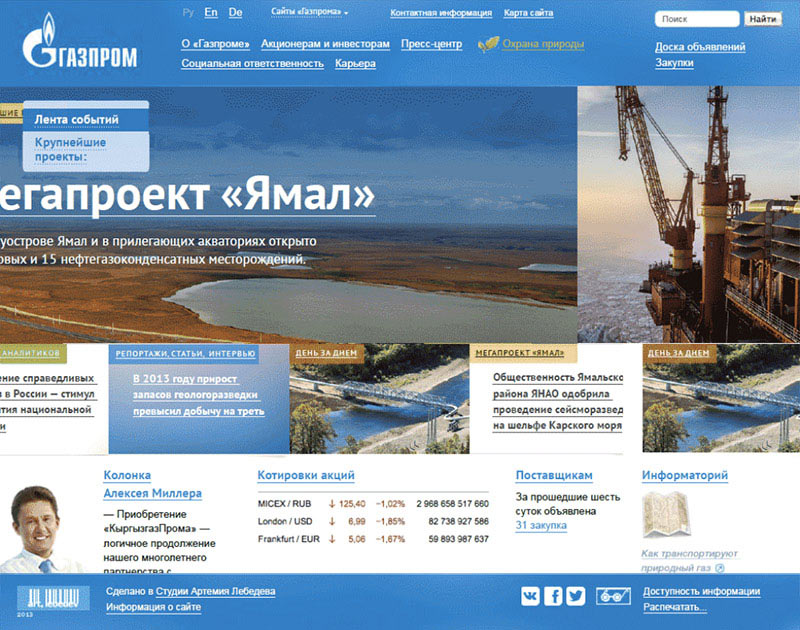The width and height of the screenshot is (800, 630).
Task: Open the 31 закупка link
Action: coord(541,525)
